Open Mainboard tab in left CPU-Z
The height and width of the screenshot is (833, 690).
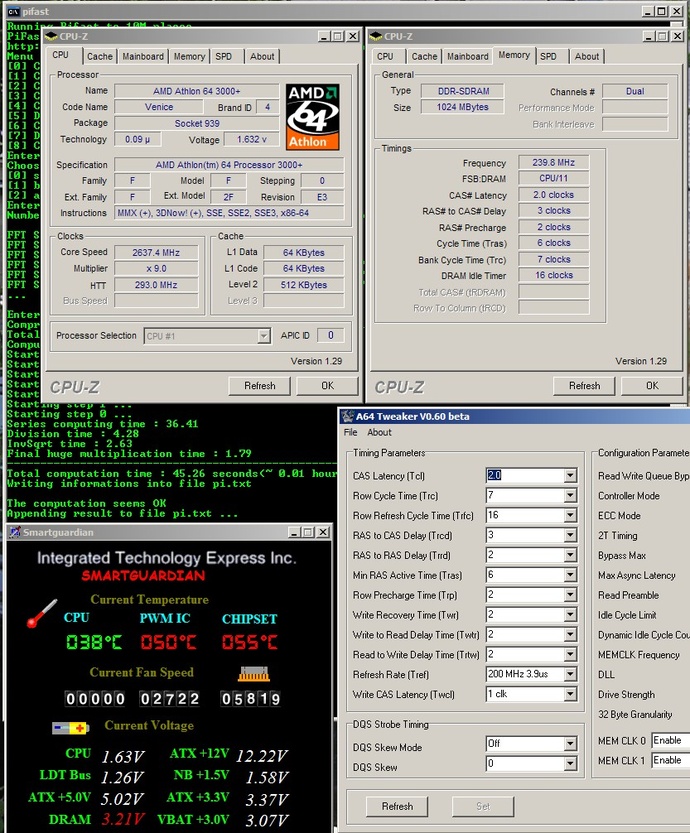pos(143,56)
